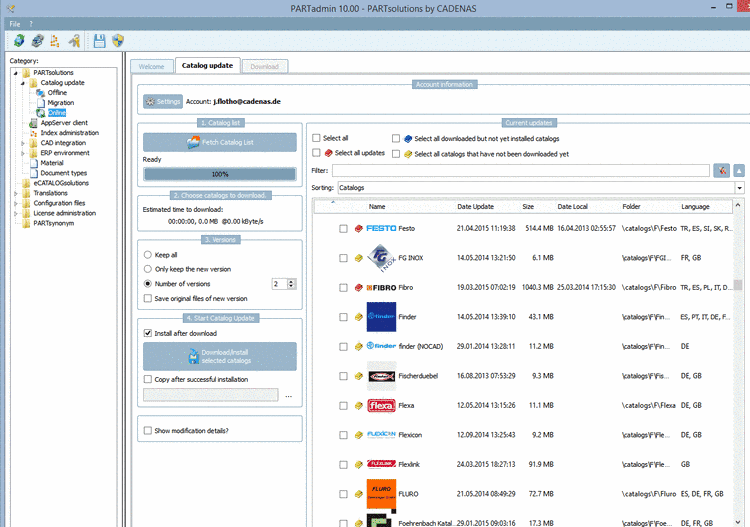Viewport: 750px width, 527px height.
Task: Enable Copy after successful installation
Action: [148, 379]
